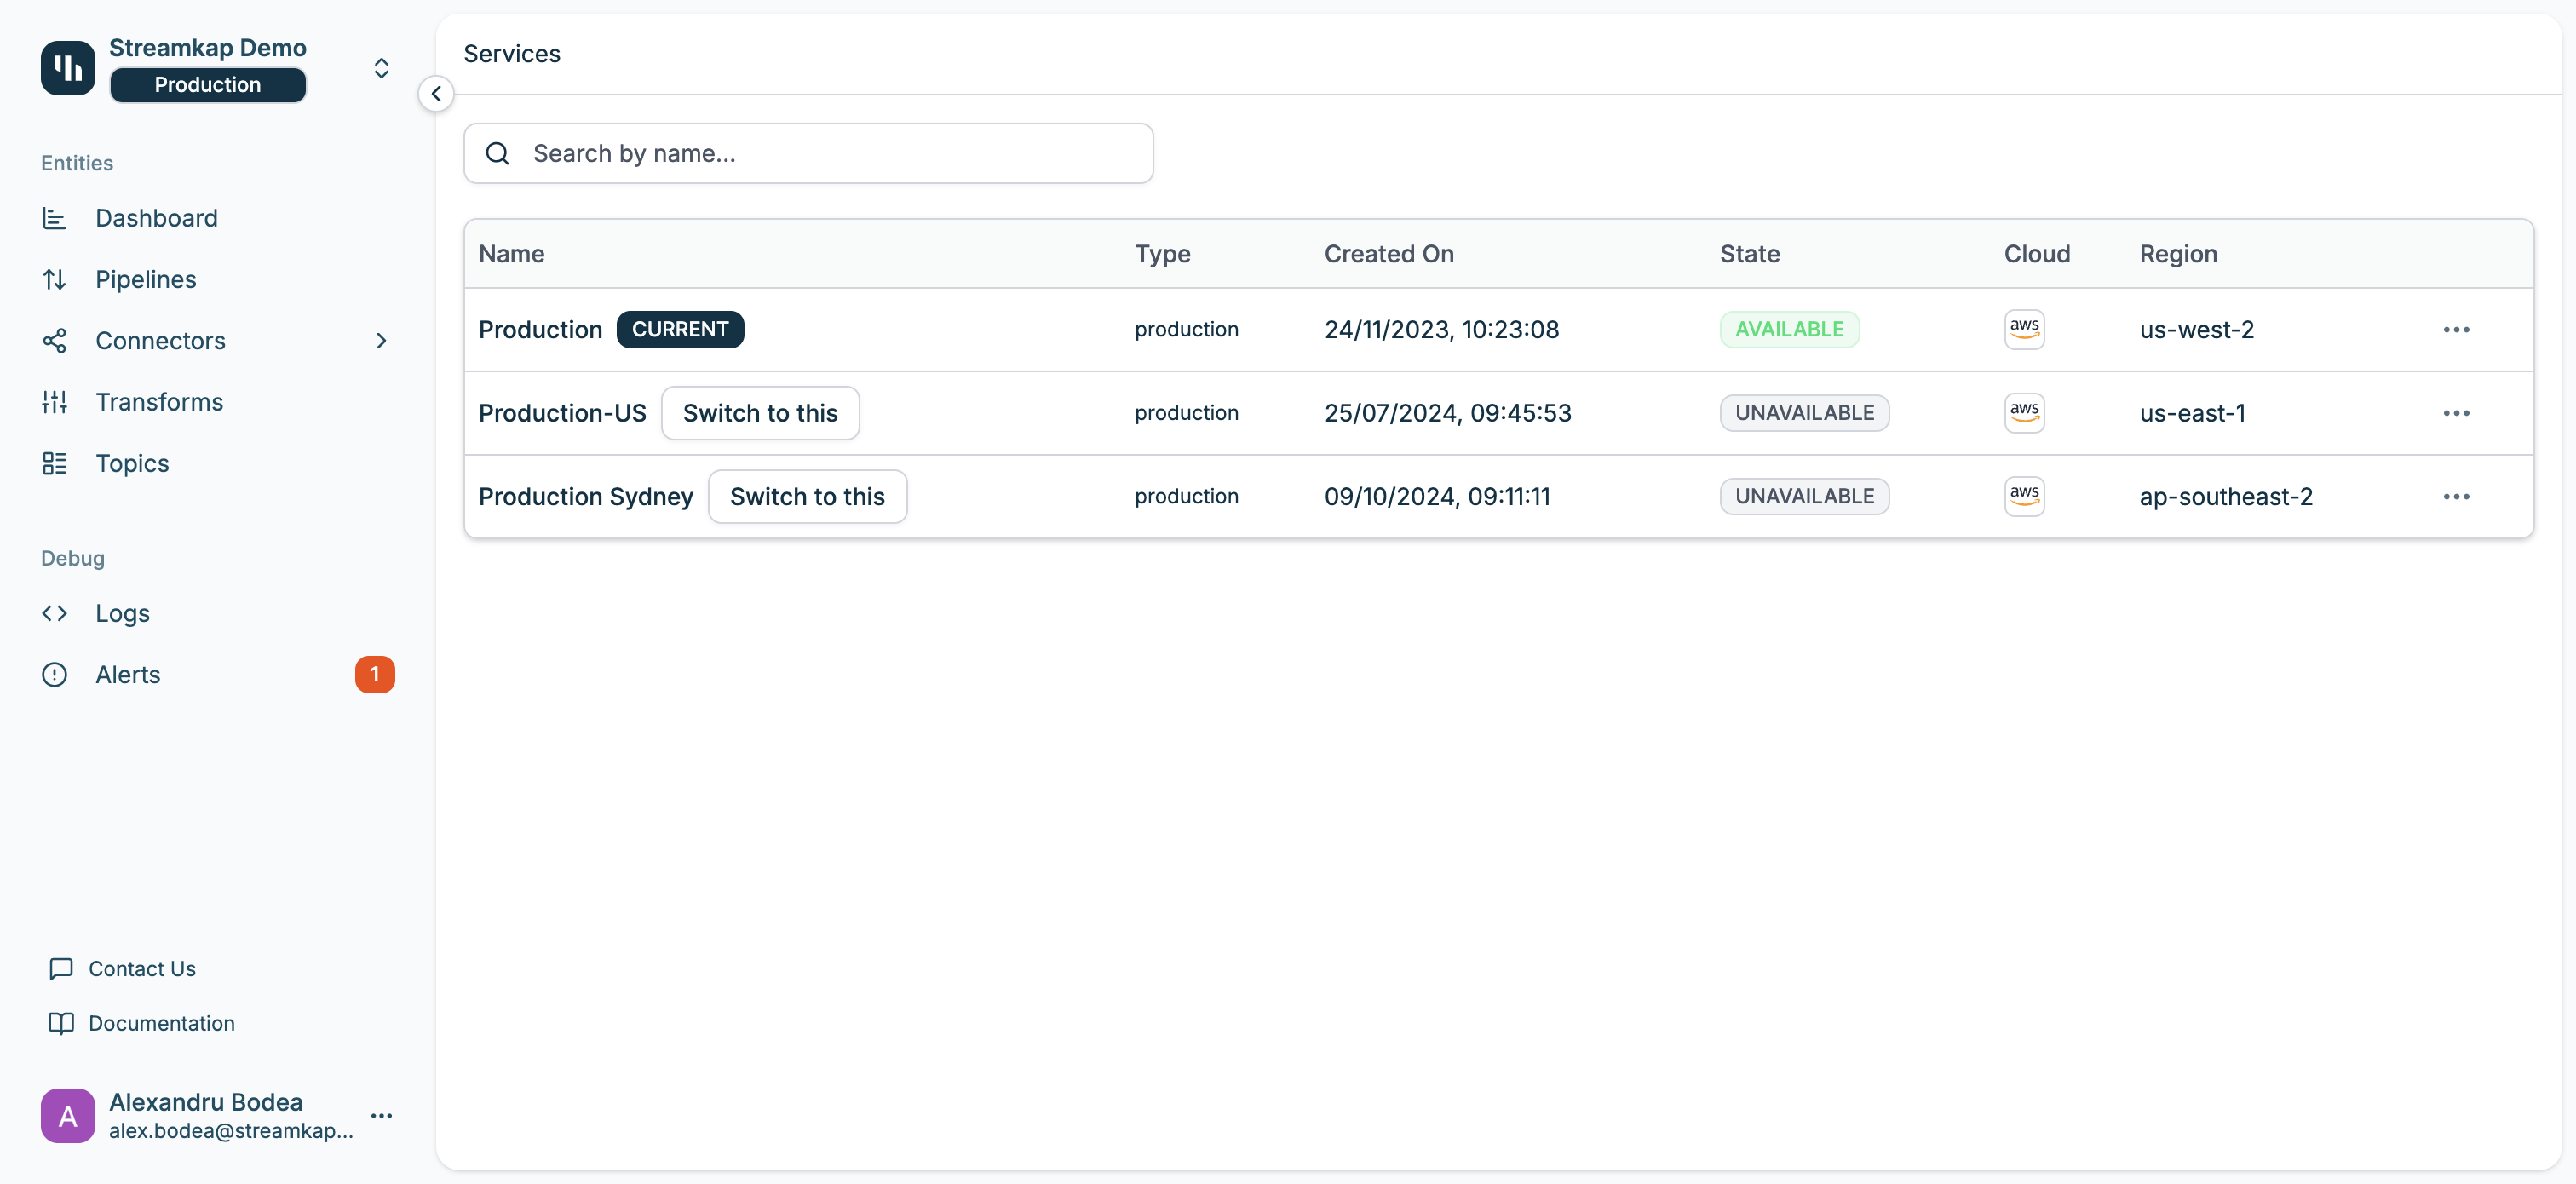
Task: Open the Documentation link
Action: click(161, 1023)
